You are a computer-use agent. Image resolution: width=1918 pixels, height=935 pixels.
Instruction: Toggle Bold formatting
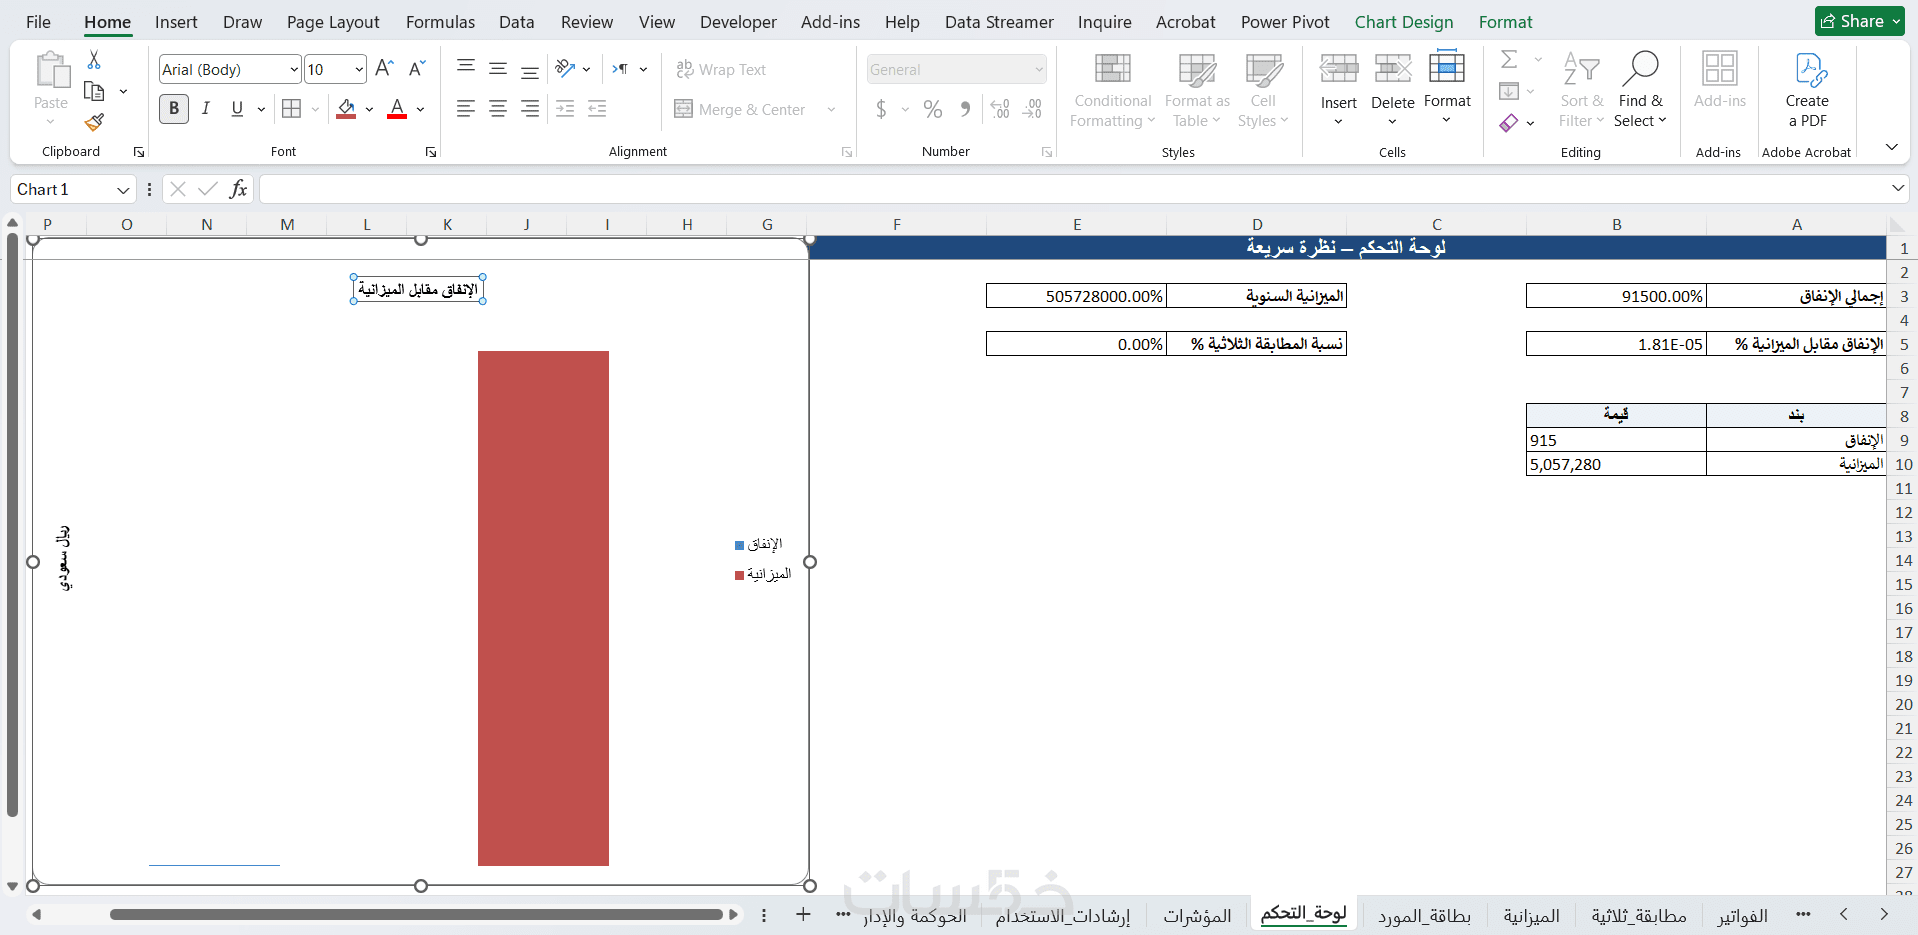174,109
